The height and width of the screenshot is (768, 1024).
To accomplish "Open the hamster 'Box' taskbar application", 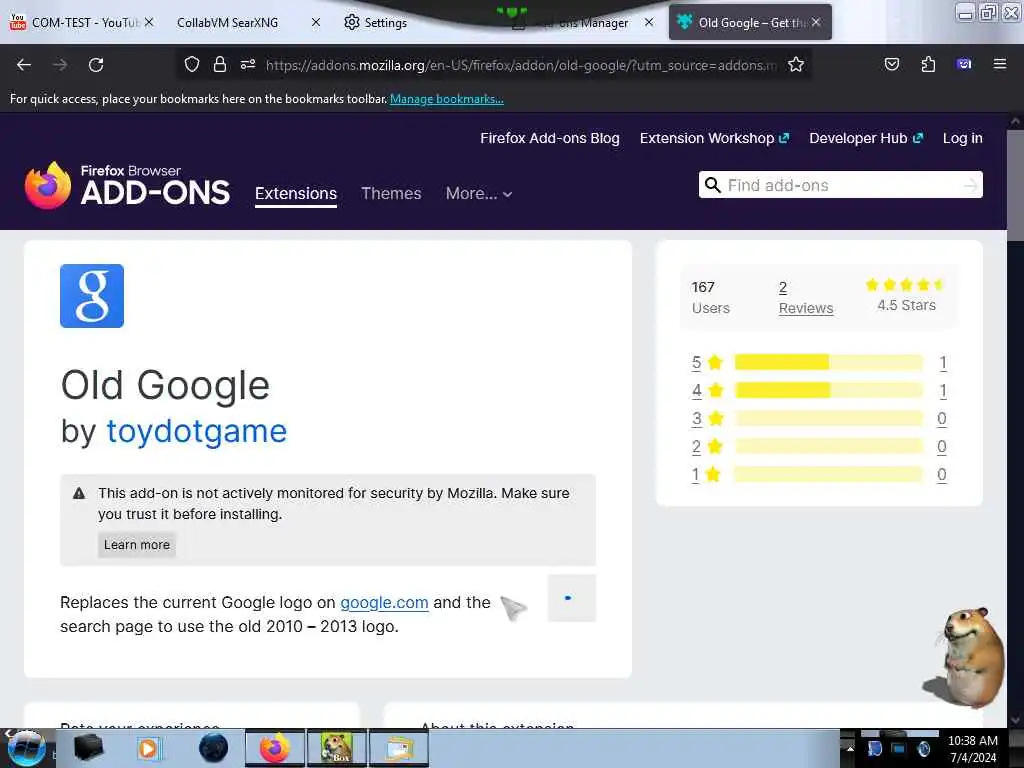I will tap(337, 748).
